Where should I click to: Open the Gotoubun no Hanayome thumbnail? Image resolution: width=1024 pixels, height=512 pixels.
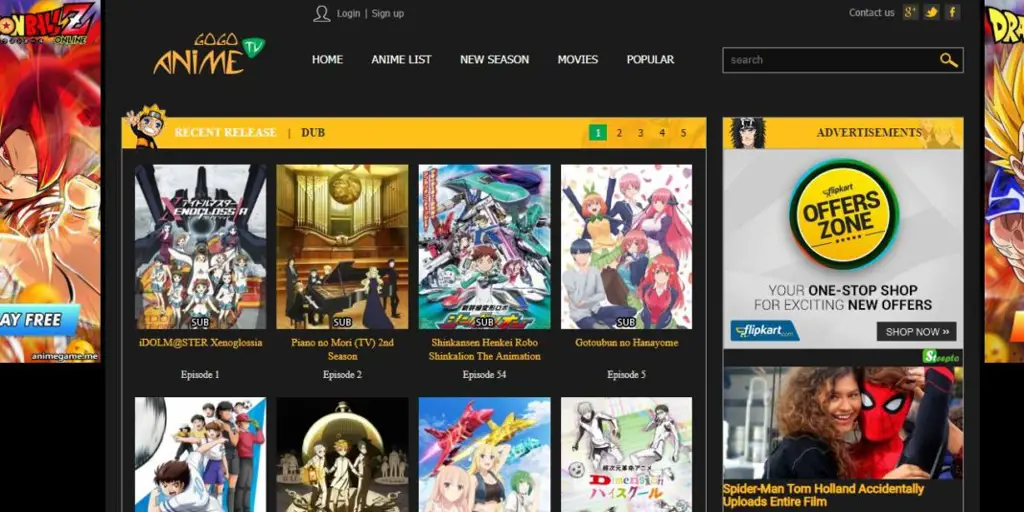pos(626,246)
